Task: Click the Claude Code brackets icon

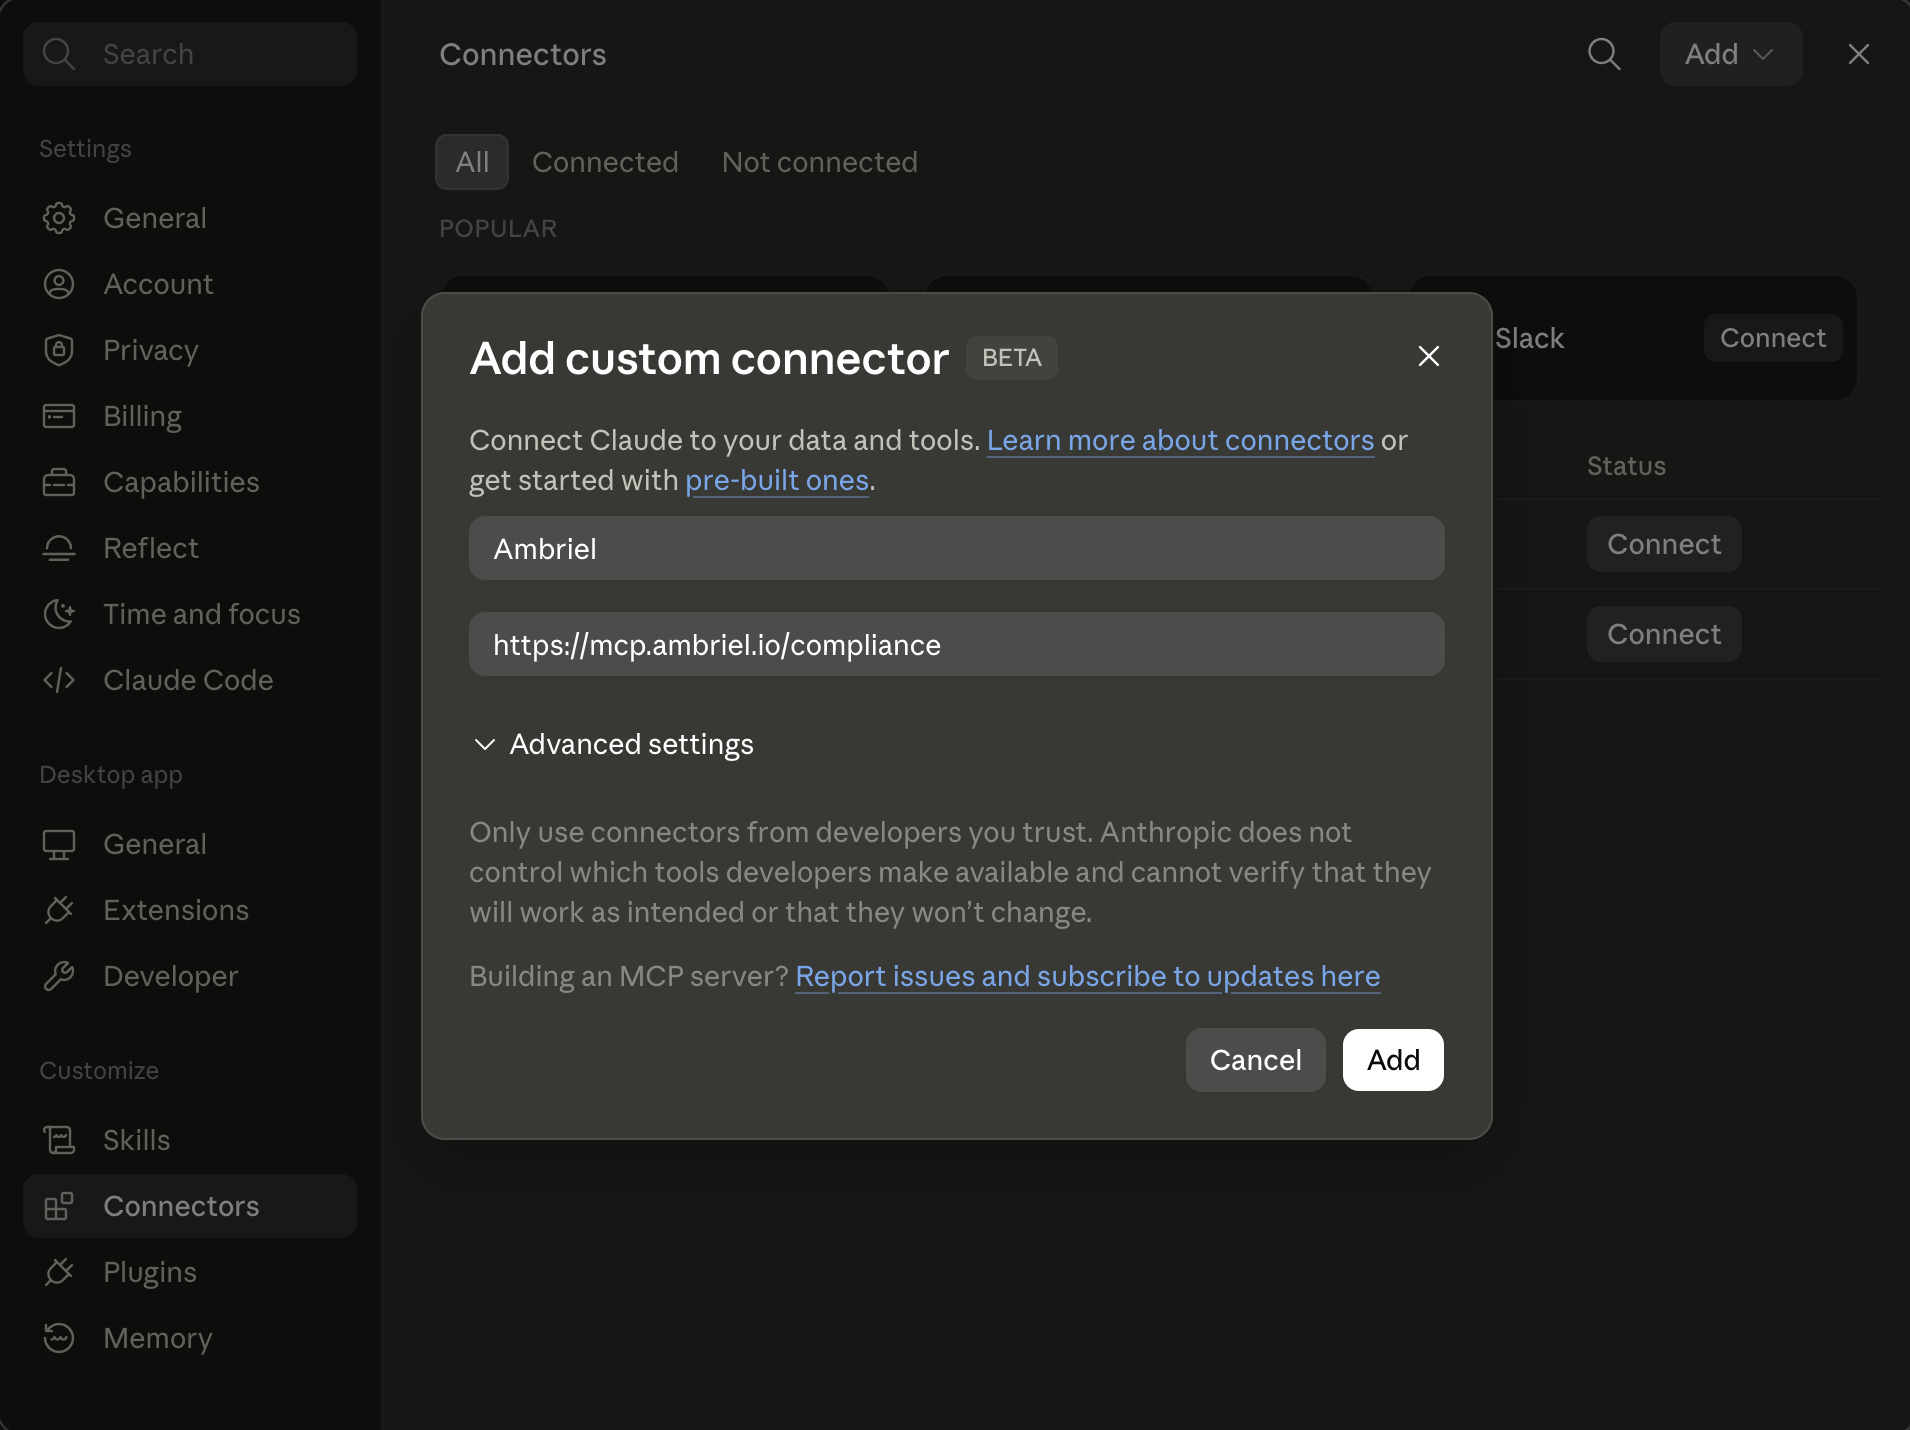Action: pos(59,680)
